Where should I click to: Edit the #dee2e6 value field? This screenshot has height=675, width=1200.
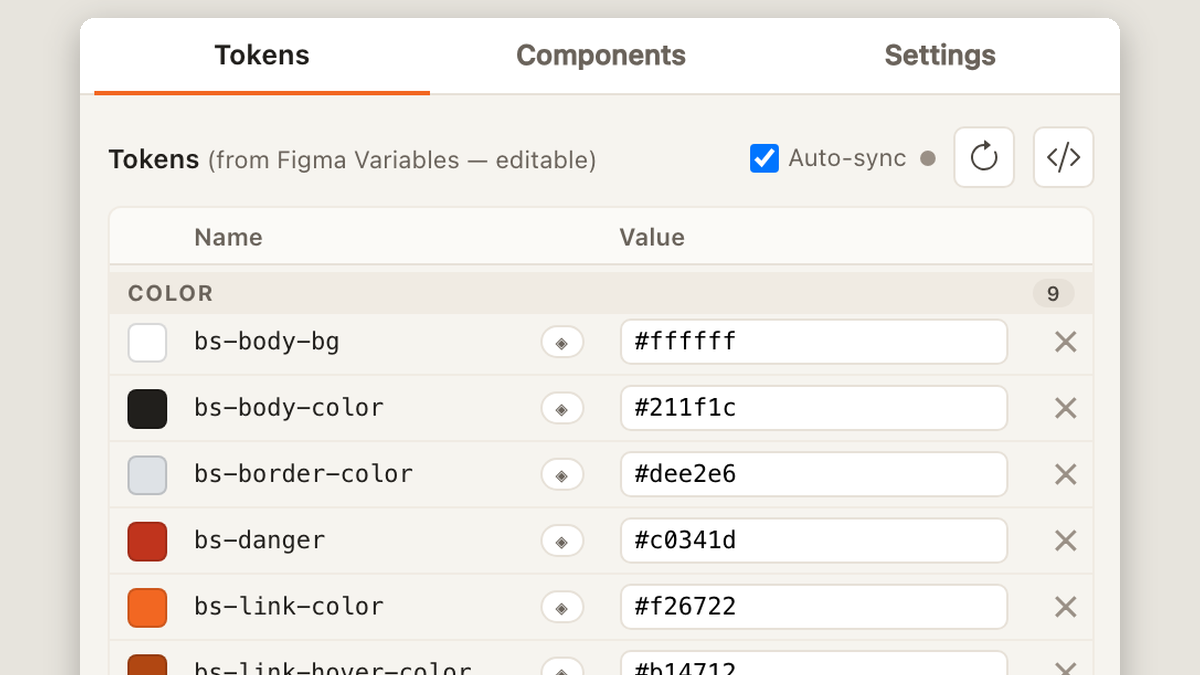click(814, 474)
